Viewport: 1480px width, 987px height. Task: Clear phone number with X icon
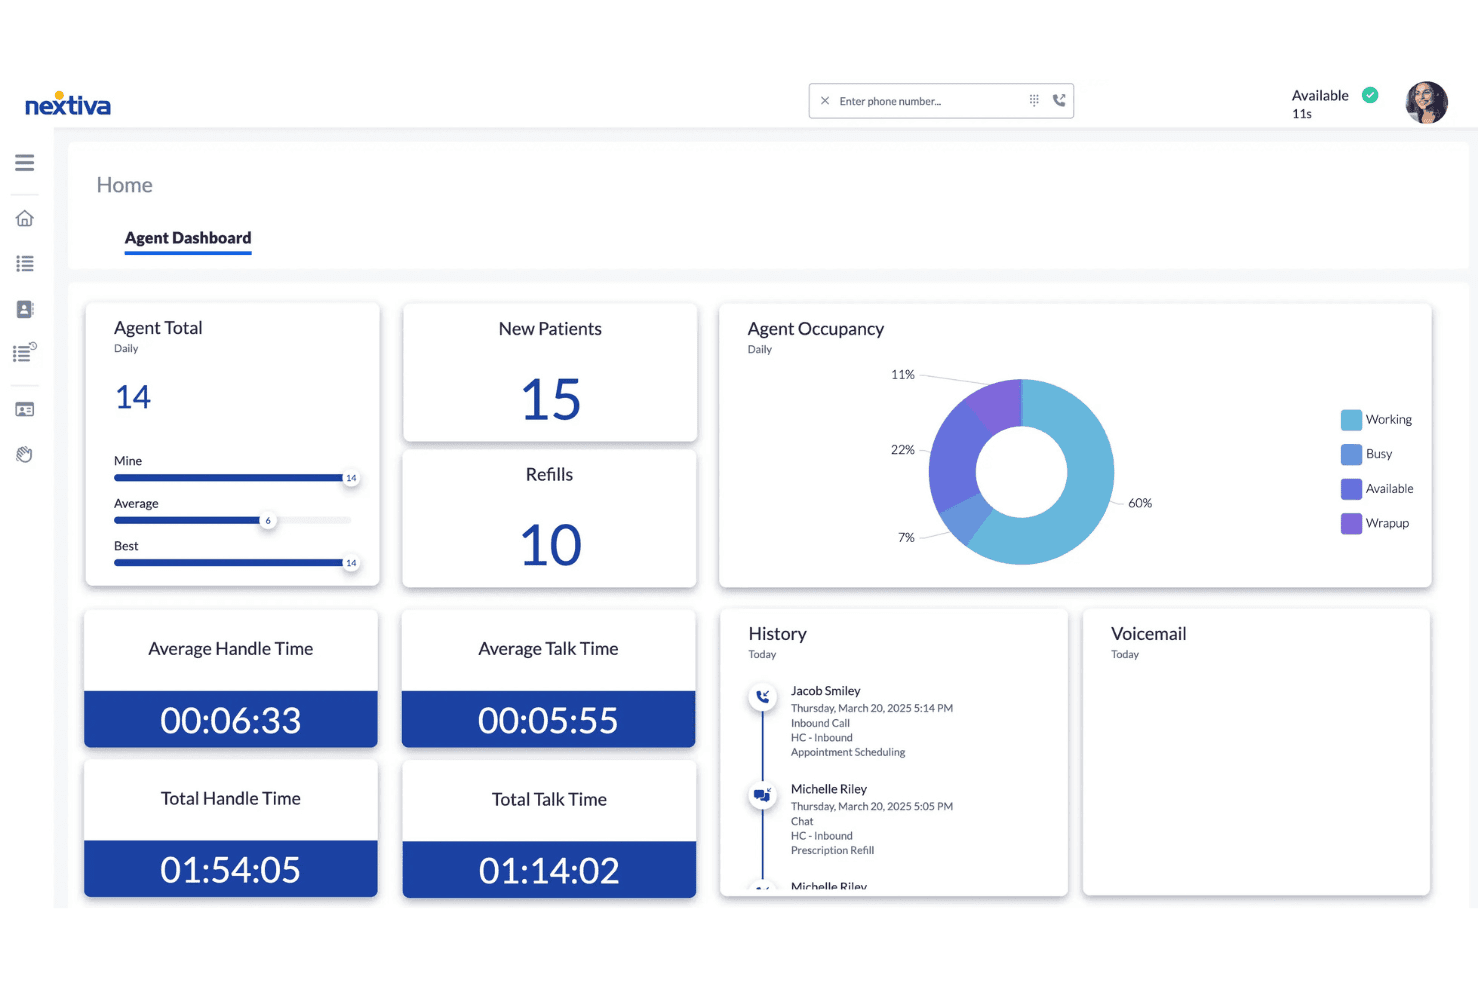(x=825, y=101)
